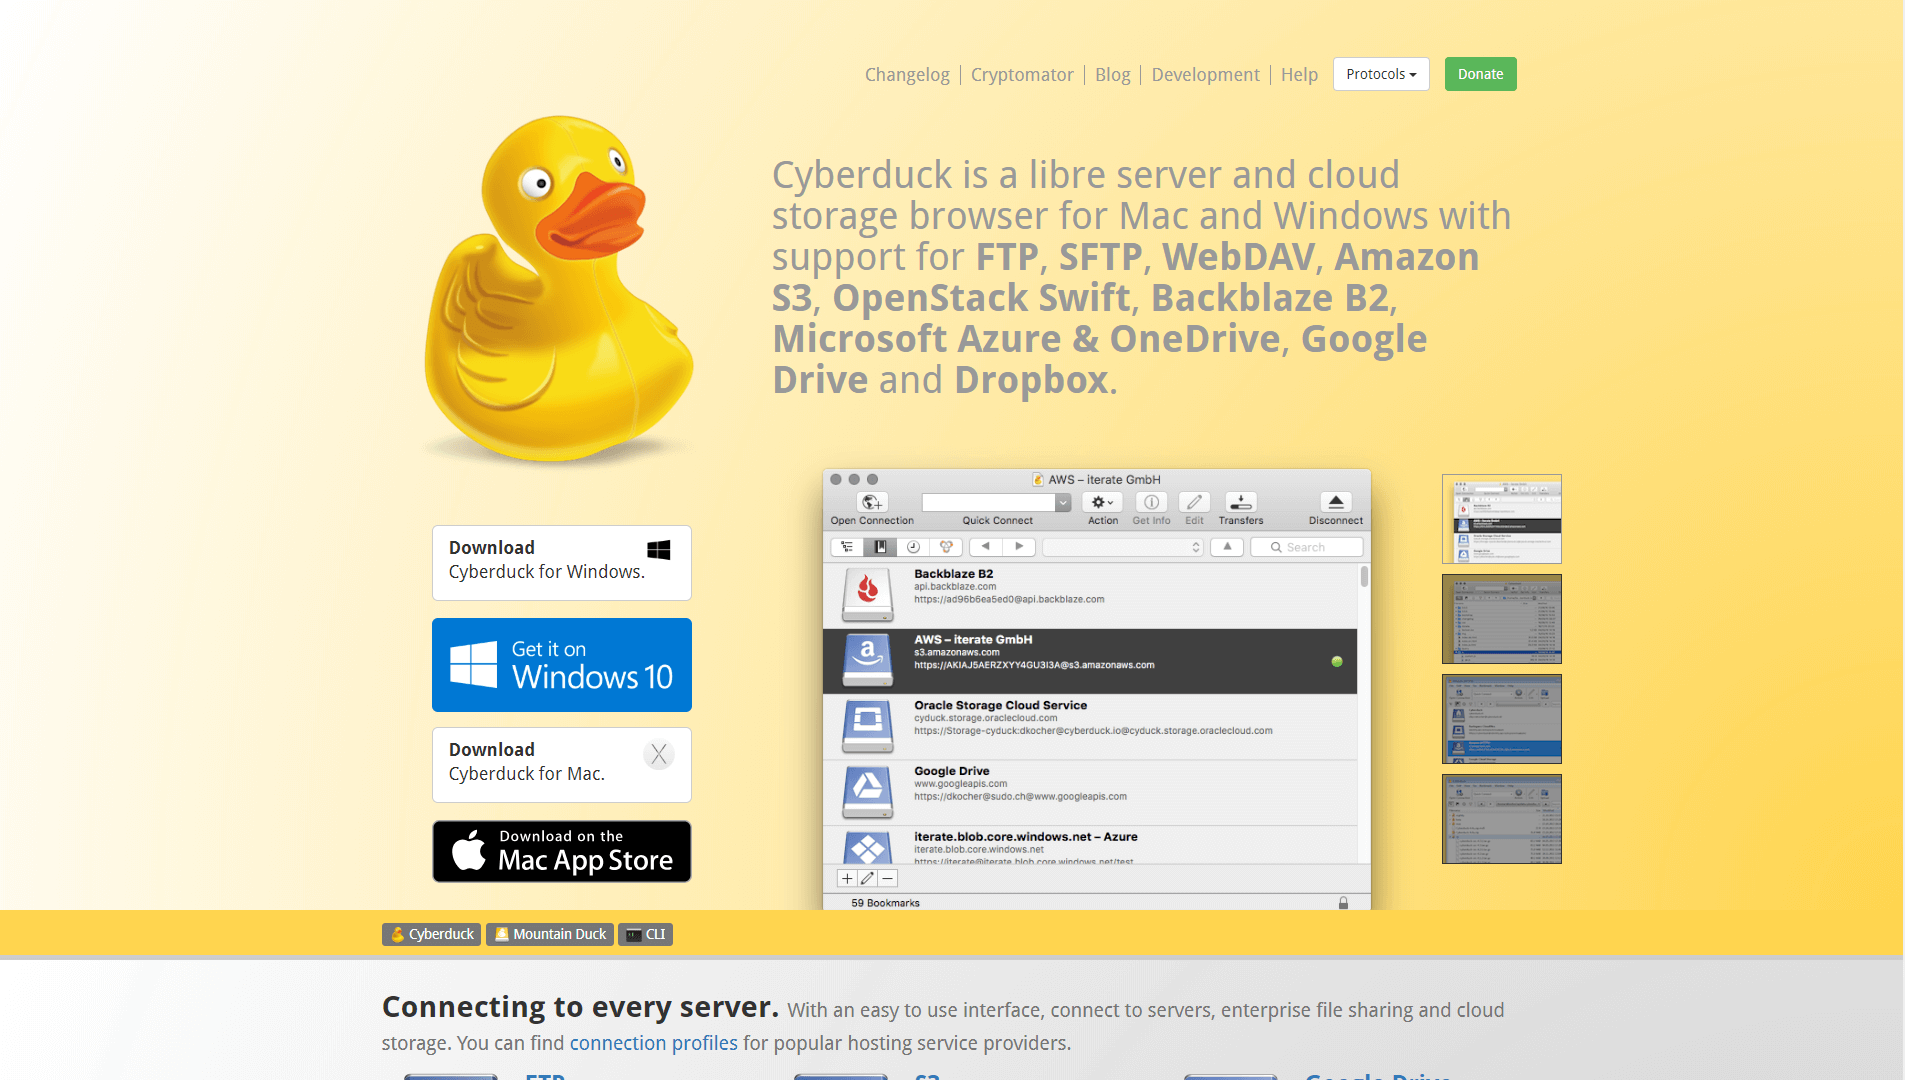Image resolution: width=1905 pixels, height=1080 pixels.
Task: Click the Azure drive icon
Action: pos(868,847)
